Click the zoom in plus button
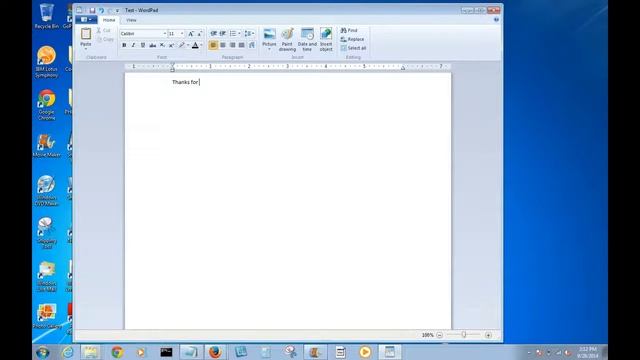Image resolution: width=640 pixels, height=360 pixels. 488,335
